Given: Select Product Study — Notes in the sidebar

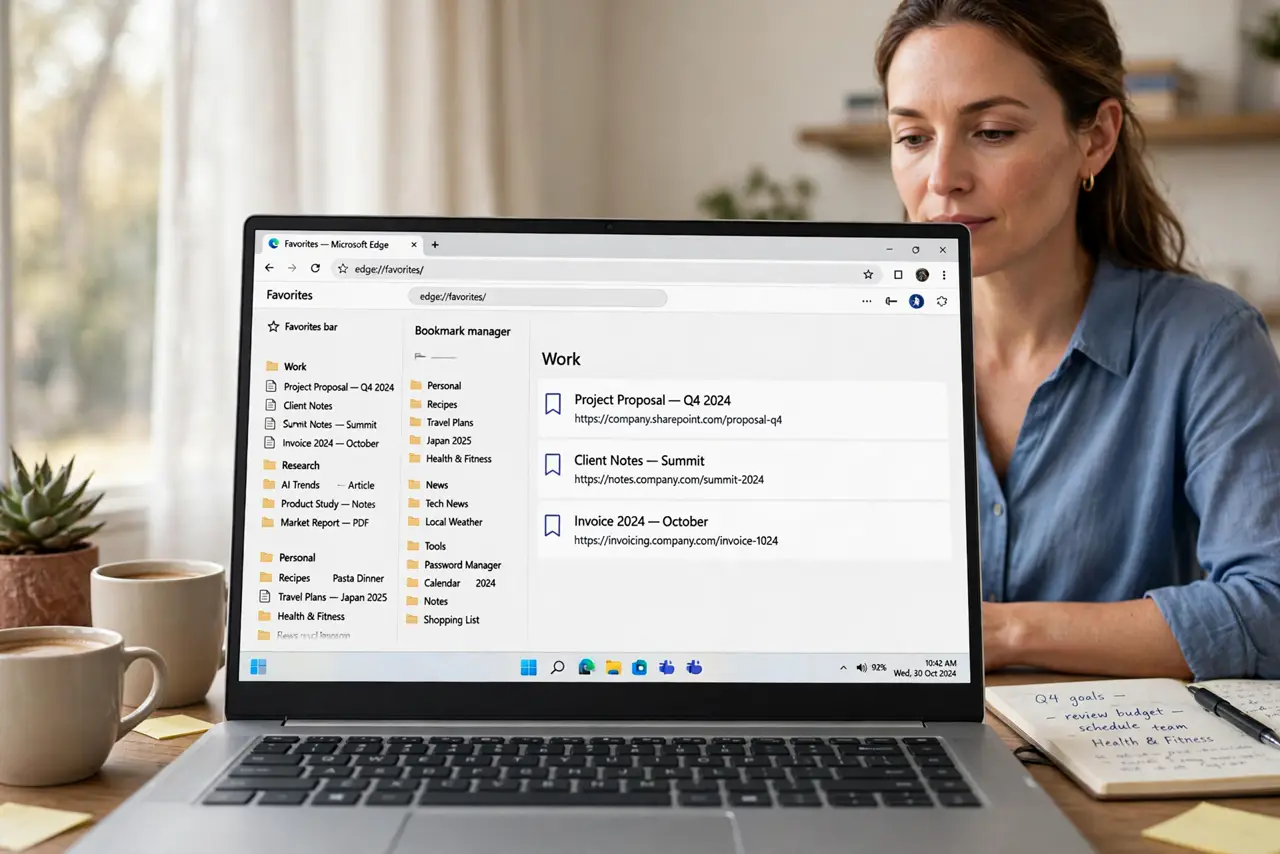Looking at the screenshot, I should (318, 504).
